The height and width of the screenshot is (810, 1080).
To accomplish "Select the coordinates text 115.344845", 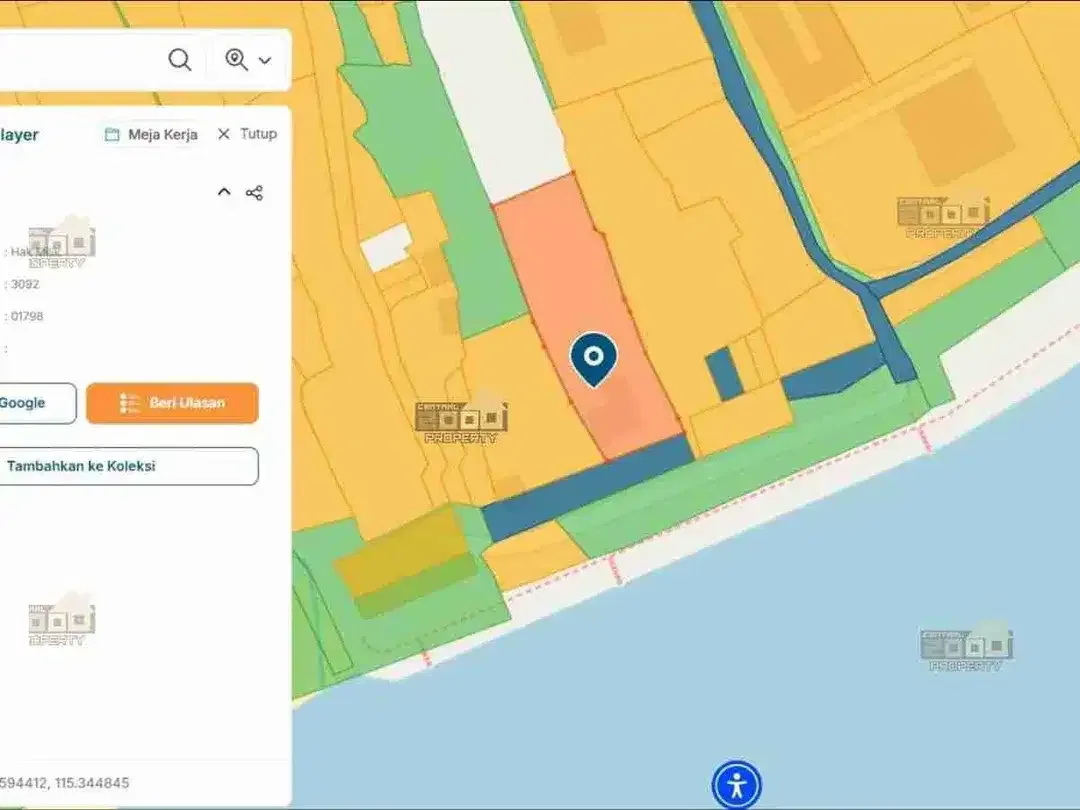I will tap(92, 782).
